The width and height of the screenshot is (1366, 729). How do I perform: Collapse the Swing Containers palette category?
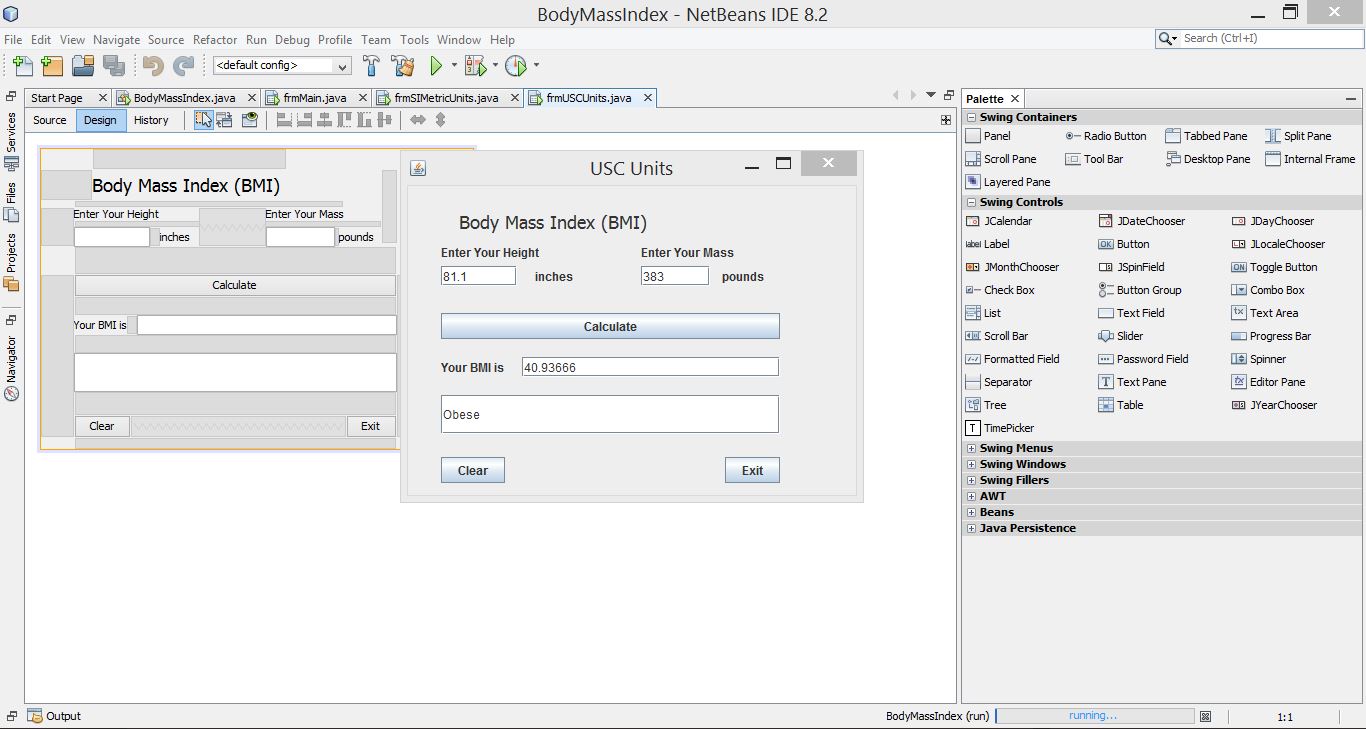point(971,118)
